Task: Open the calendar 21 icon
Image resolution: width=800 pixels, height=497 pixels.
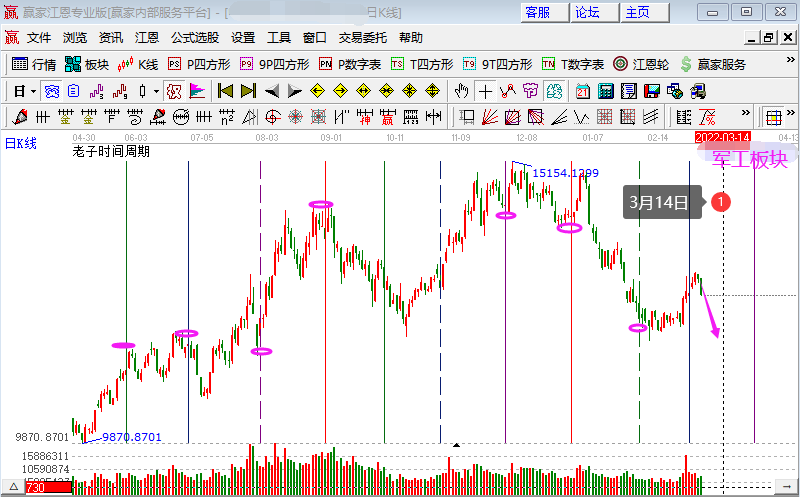Action: [x=583, y=91]
